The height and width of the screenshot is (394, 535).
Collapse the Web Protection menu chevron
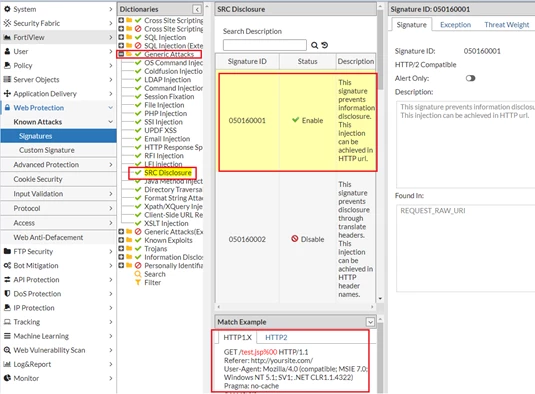pos(111,108)
